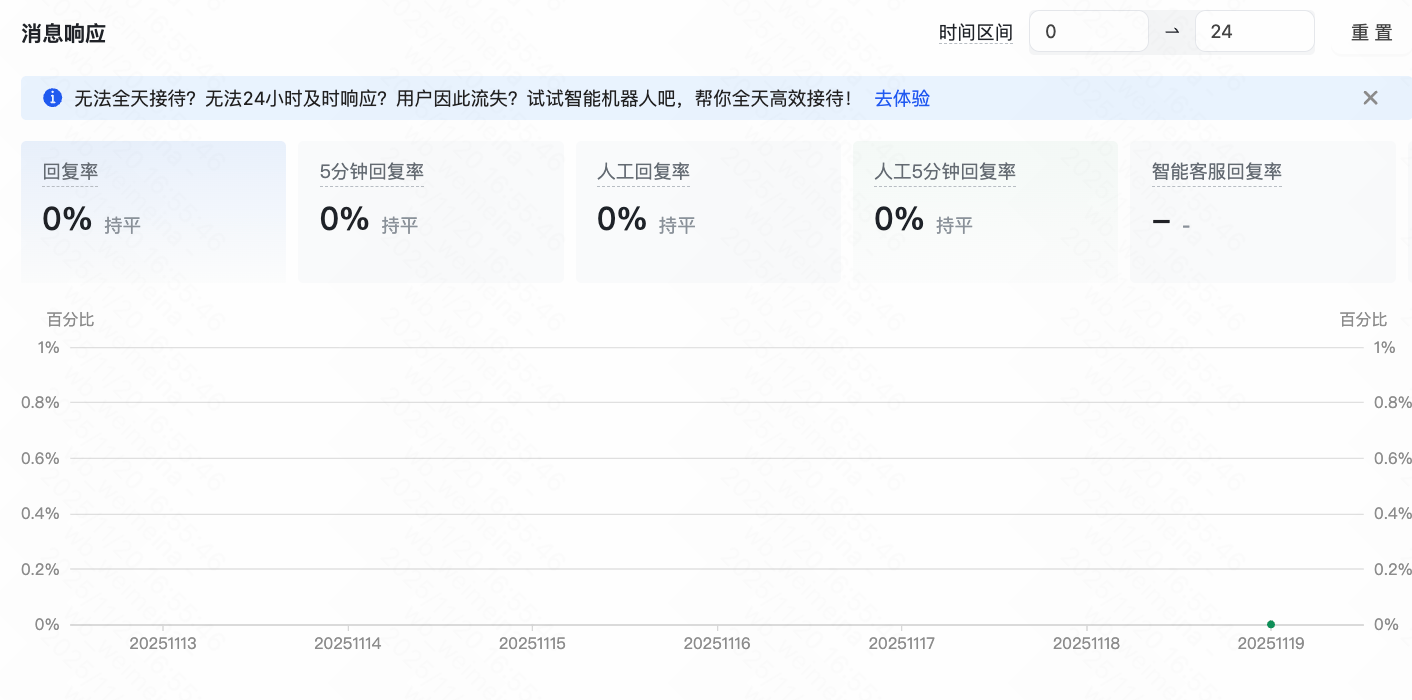Dismiss the smart robot promotion banner
The width and height of the screenshot is (1412, 700).
point(1370,97)
